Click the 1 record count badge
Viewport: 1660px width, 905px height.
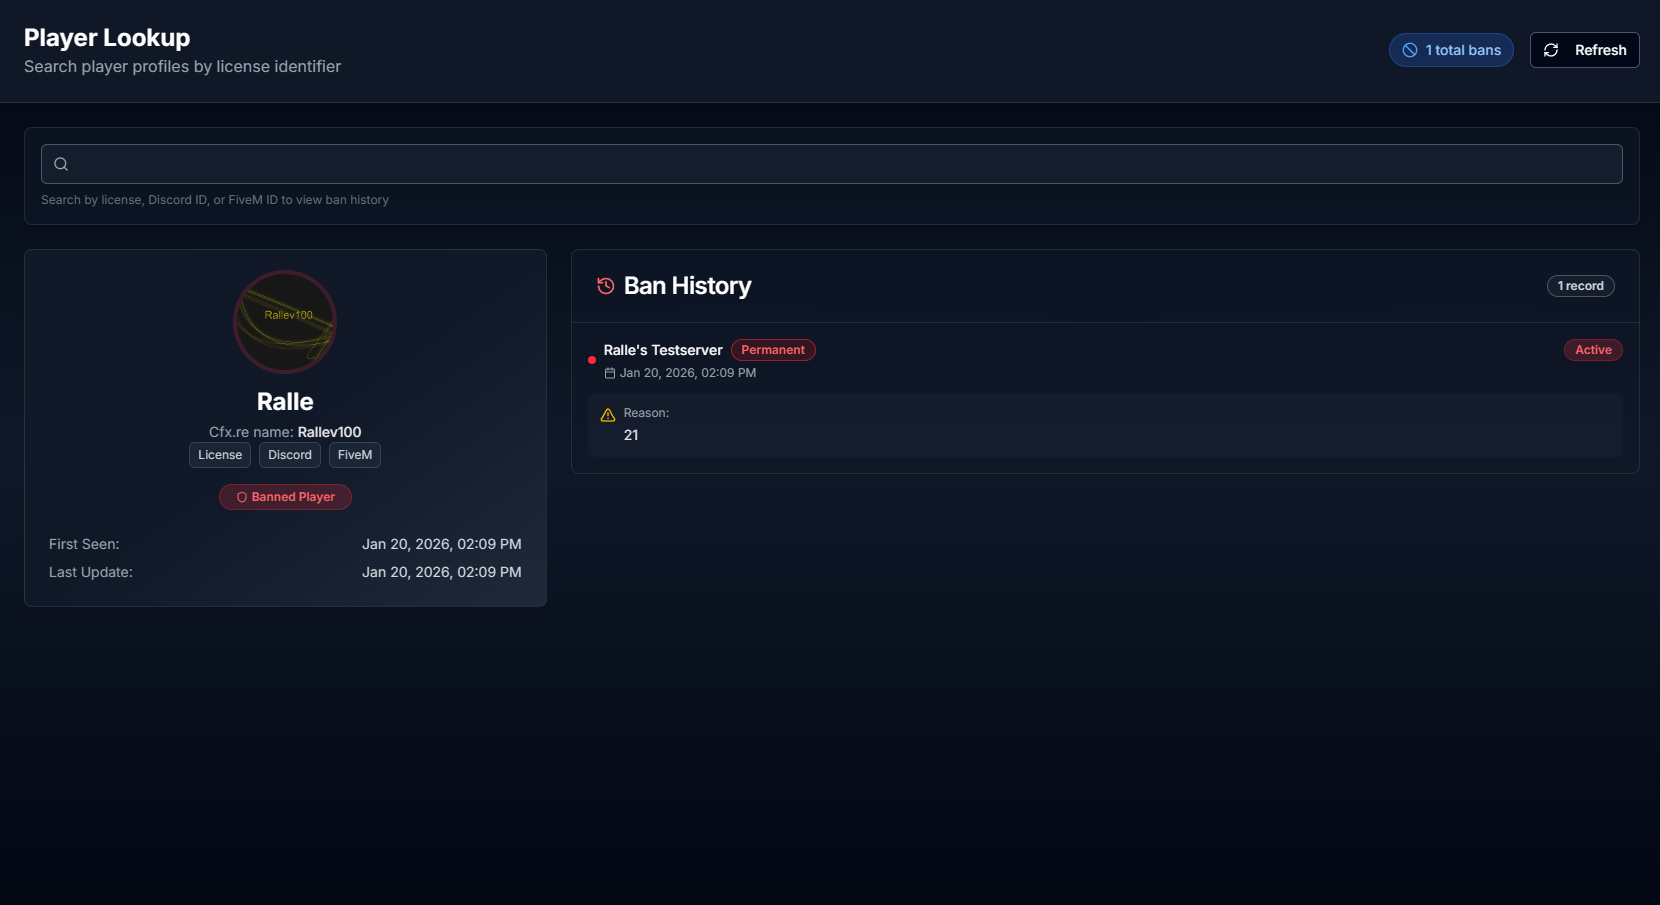coord(1580,286)
